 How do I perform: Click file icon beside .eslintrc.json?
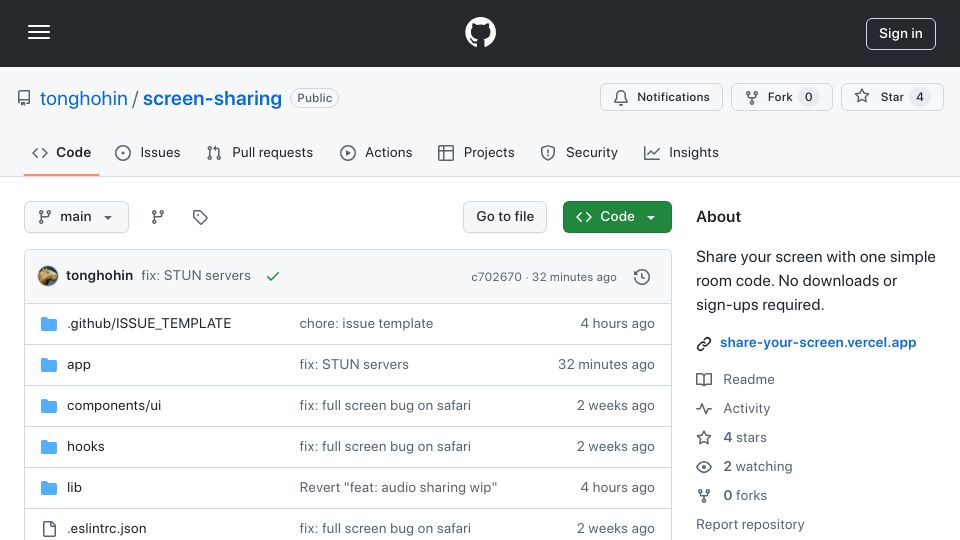pos(49,529)
